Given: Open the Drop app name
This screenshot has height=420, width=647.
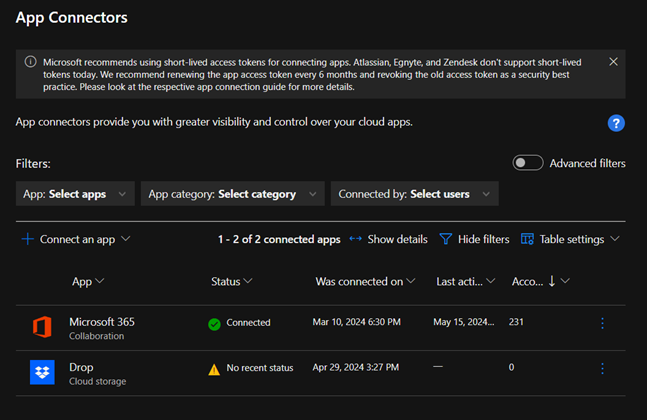Looking at the screenshot, I should [x=81, y=367].
